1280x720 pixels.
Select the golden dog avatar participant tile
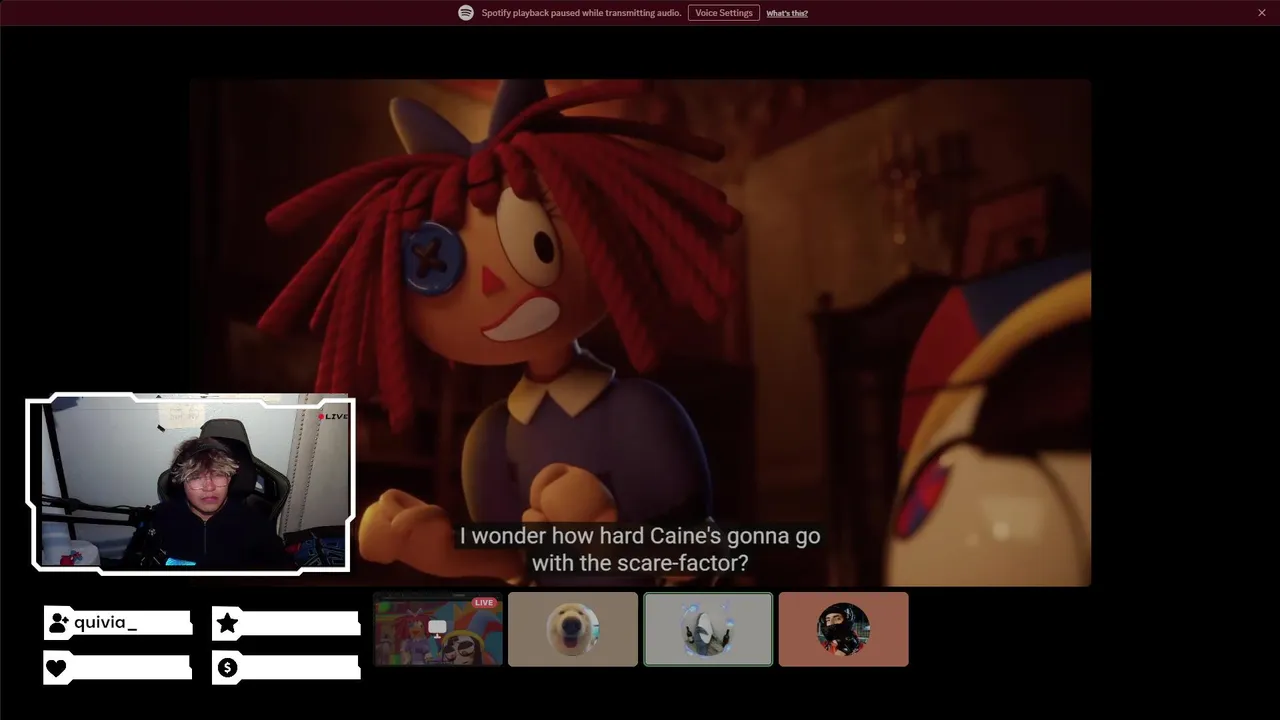[573, 629]
